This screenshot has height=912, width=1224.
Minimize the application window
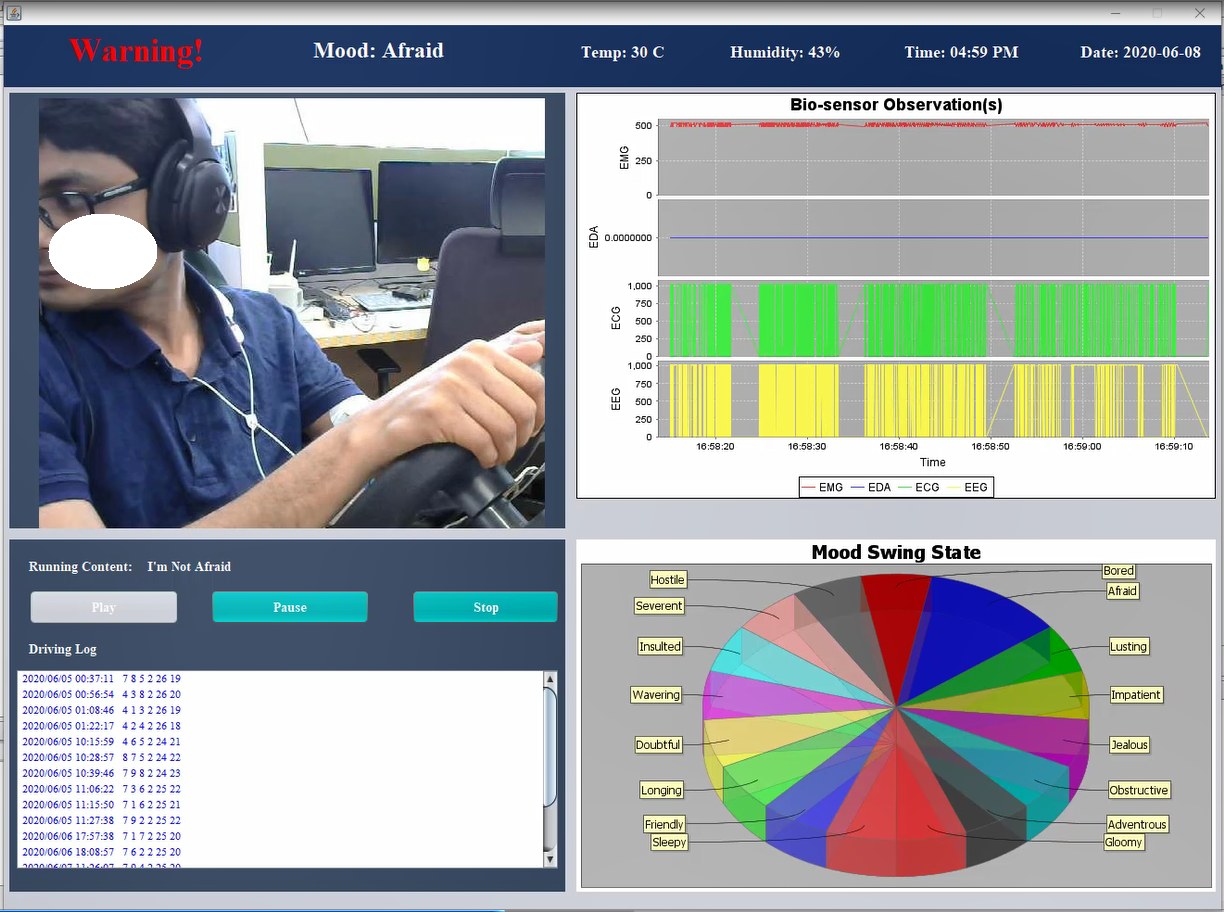click(x=1117, y=12)
